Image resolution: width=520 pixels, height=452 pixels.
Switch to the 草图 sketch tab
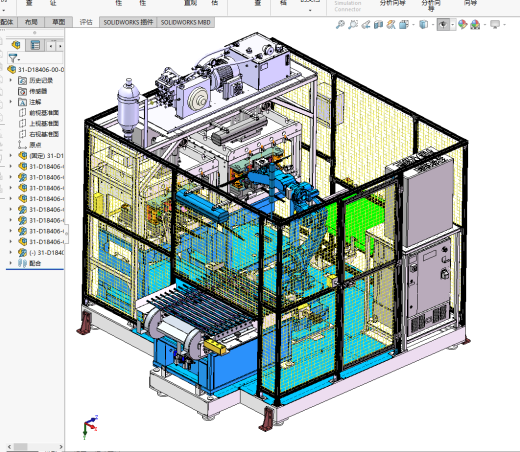pyautogui.click(x=59, y=22)
